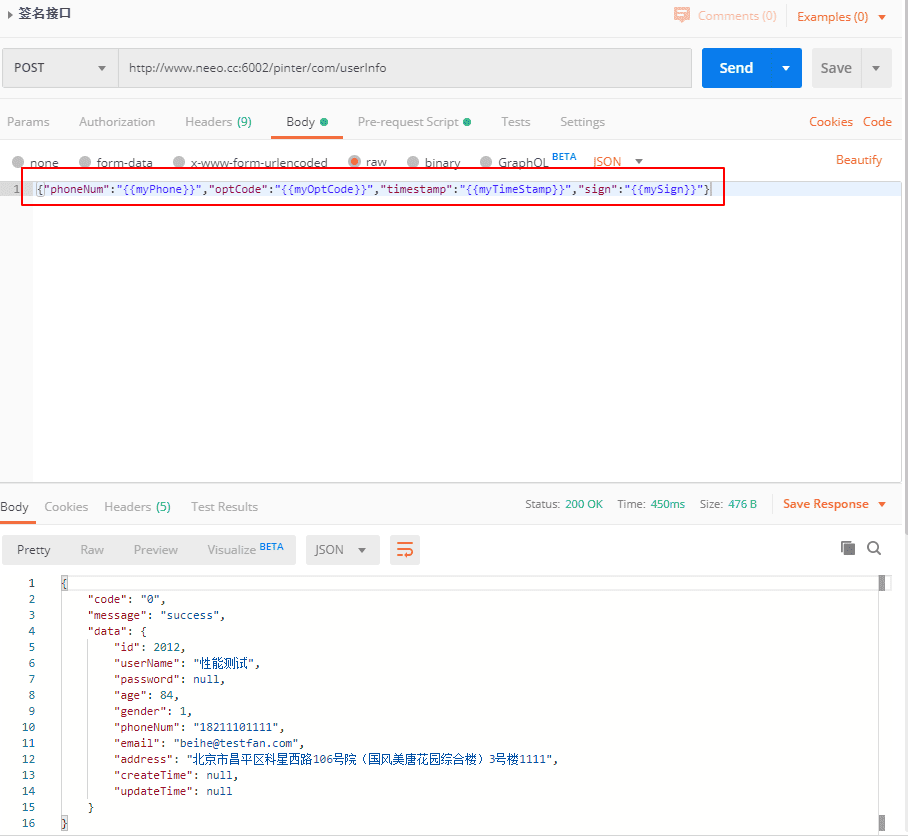Image resolution: width=908 pixels, height=836 pixels.
Task: Click the request URL input field
Action: [405, 68]
